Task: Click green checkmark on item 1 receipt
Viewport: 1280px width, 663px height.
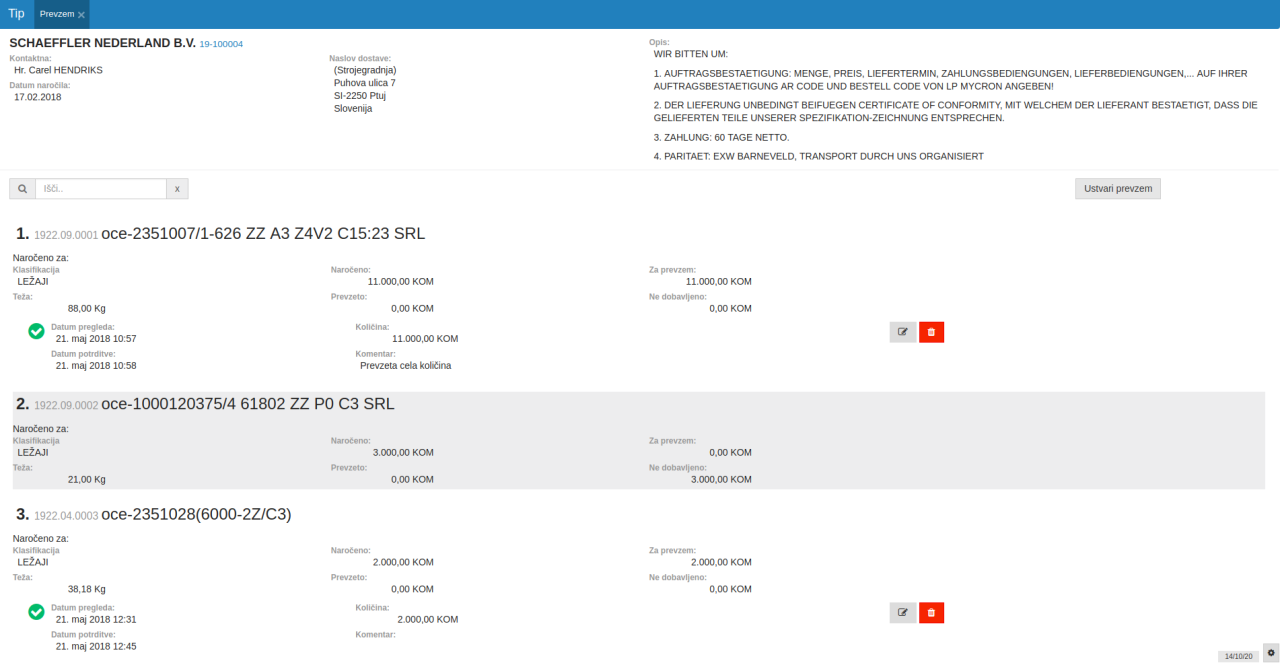Action: 36,331
